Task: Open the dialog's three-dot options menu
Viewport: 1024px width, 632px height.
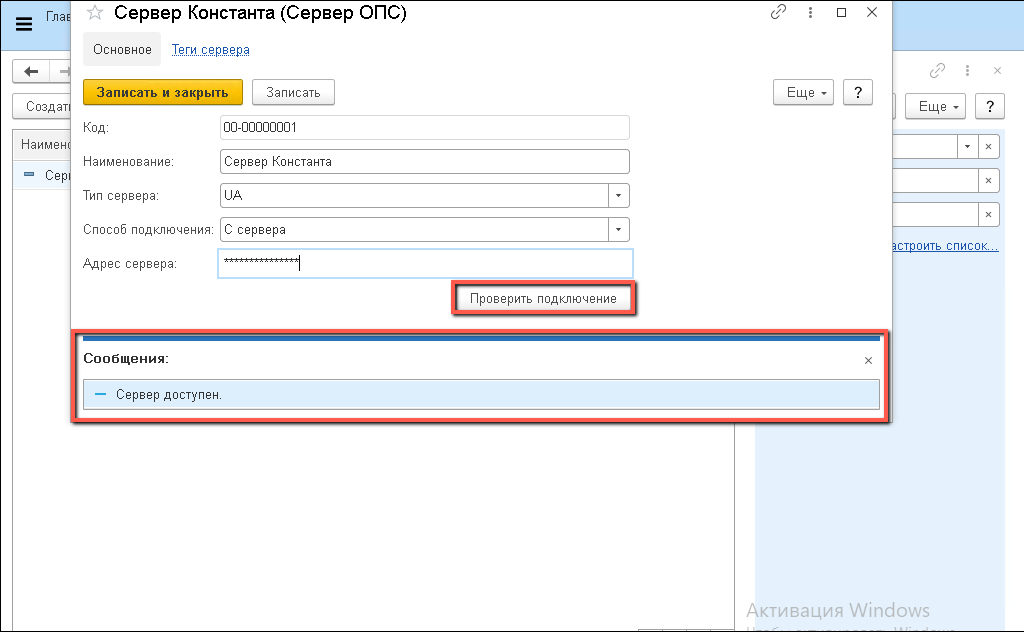Action: point(809,13)
